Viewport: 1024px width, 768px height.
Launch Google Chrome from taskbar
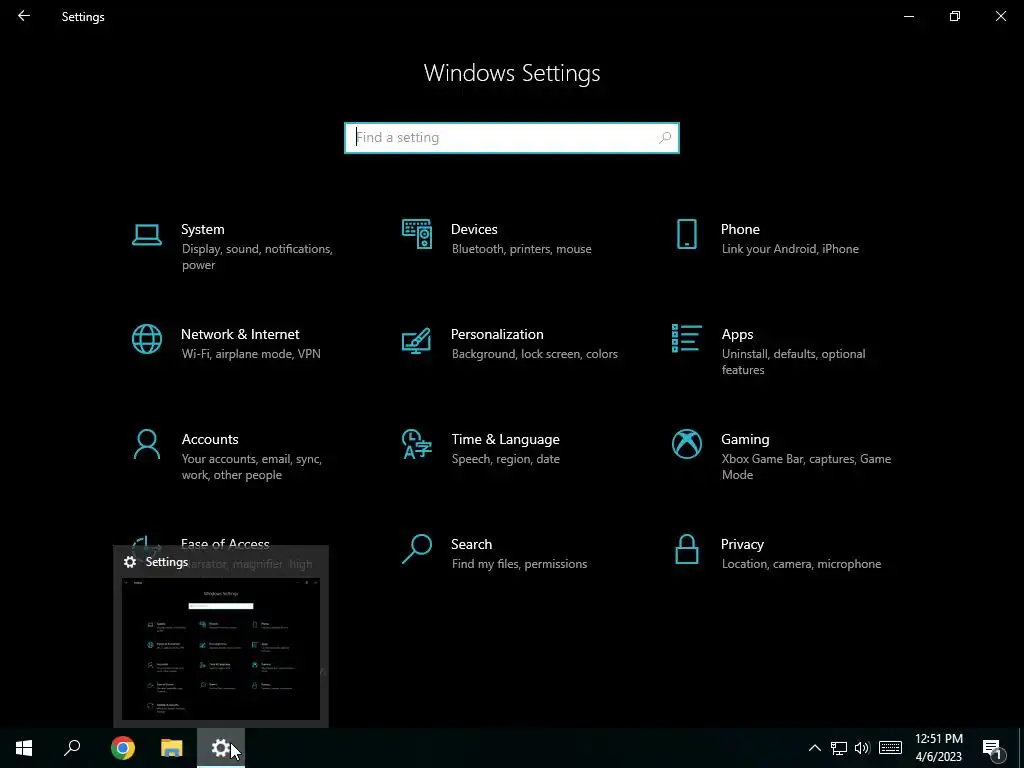pyautogui.click(x=122, y=748)
